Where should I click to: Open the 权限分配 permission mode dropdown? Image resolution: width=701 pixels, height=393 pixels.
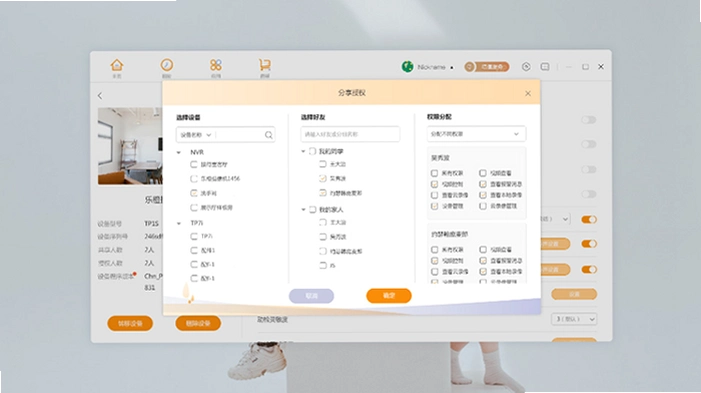476,134
